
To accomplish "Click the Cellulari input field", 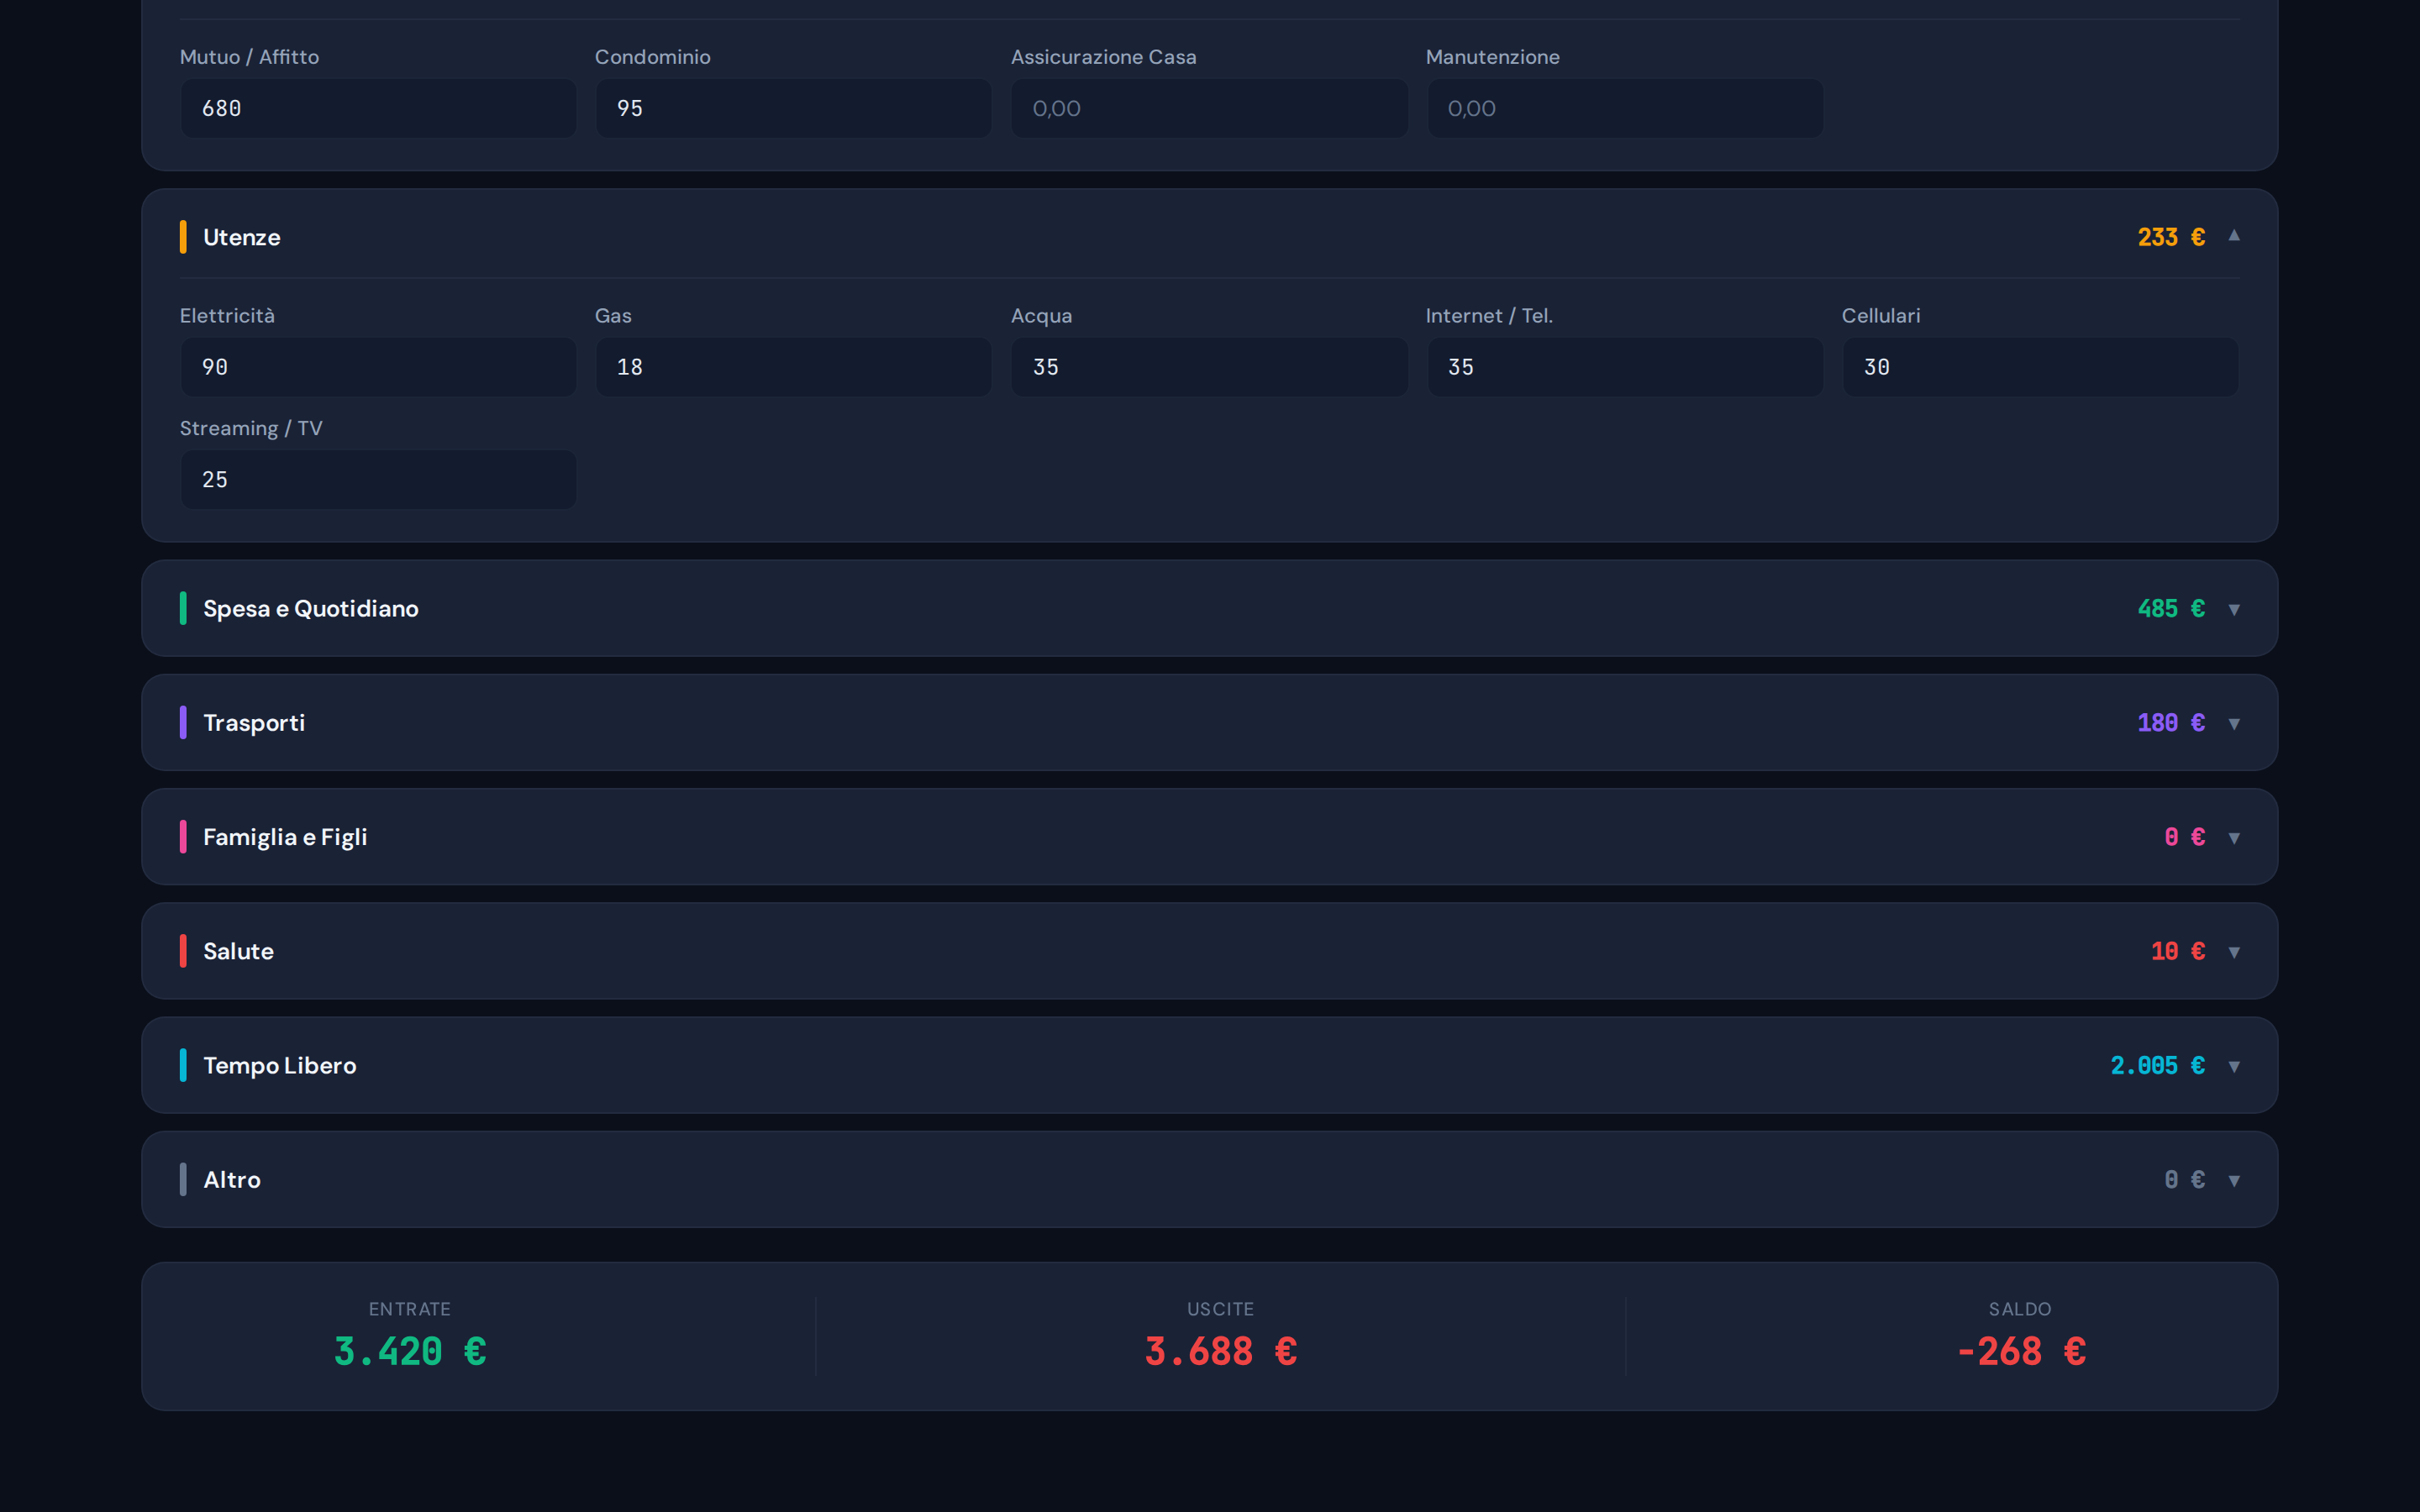I will pyautogui.click(x=2040, y=367).
